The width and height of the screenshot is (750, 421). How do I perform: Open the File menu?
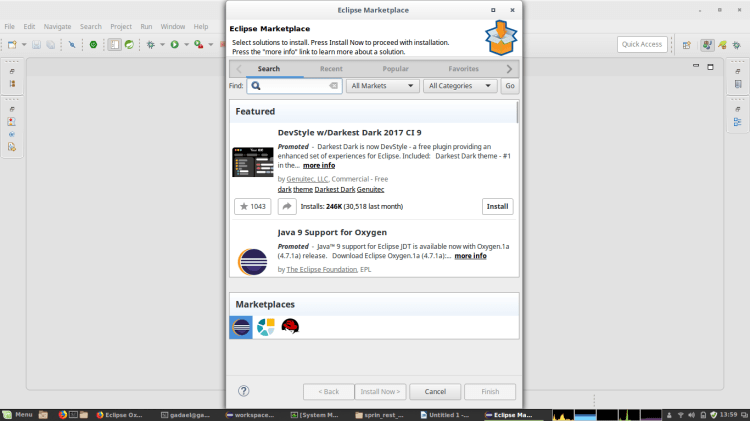tap(10, 26)
